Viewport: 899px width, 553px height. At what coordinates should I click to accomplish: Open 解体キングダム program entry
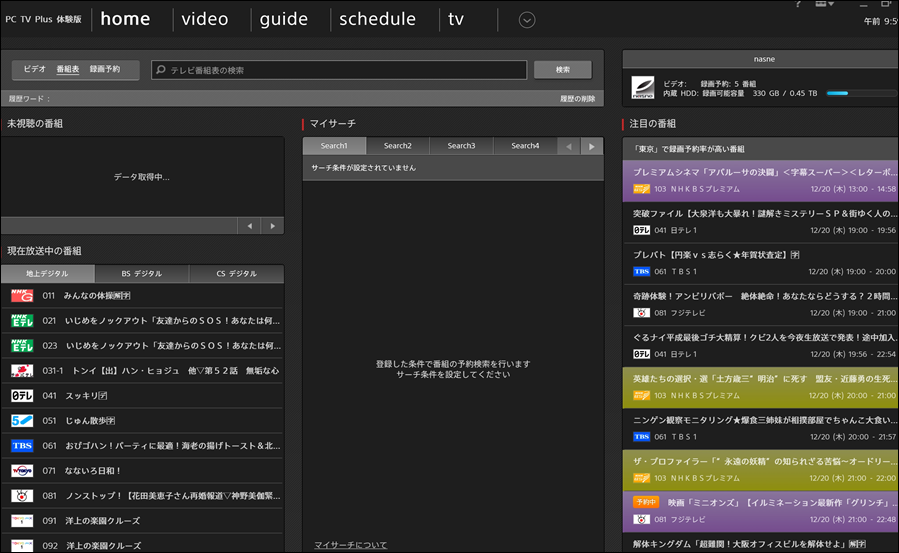[761, 543]
